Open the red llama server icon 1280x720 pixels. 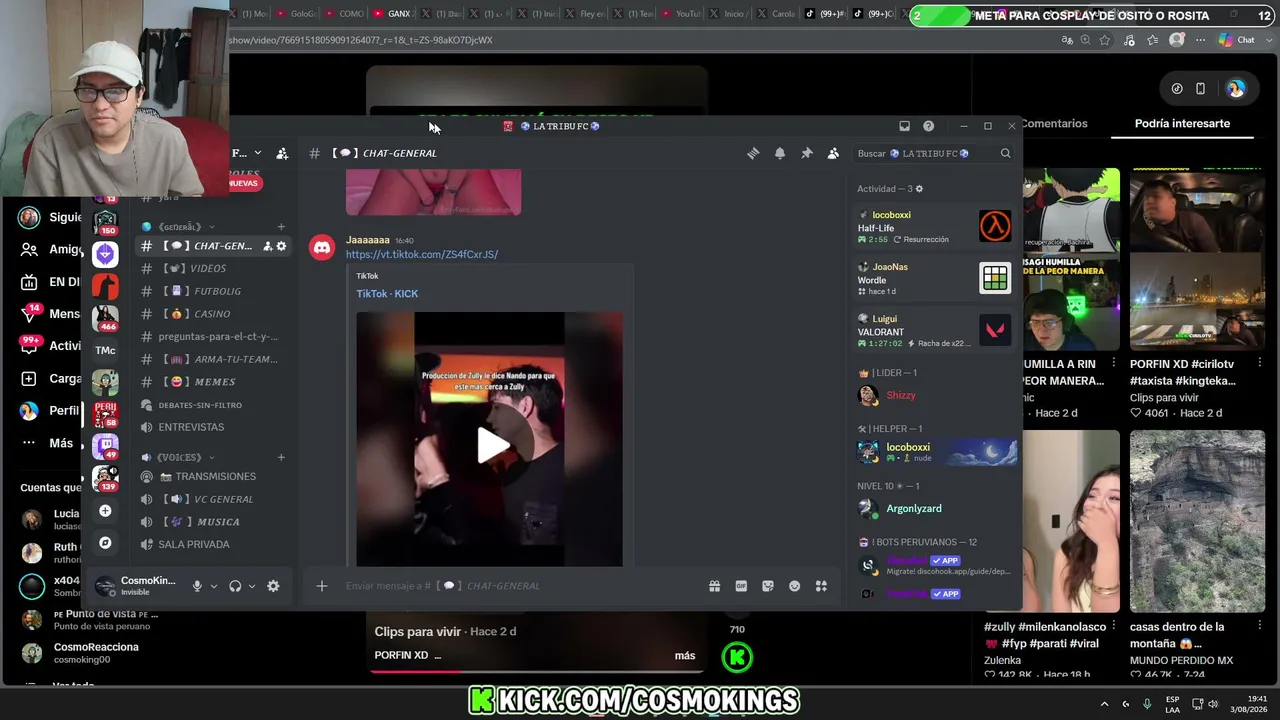[105, 286]
